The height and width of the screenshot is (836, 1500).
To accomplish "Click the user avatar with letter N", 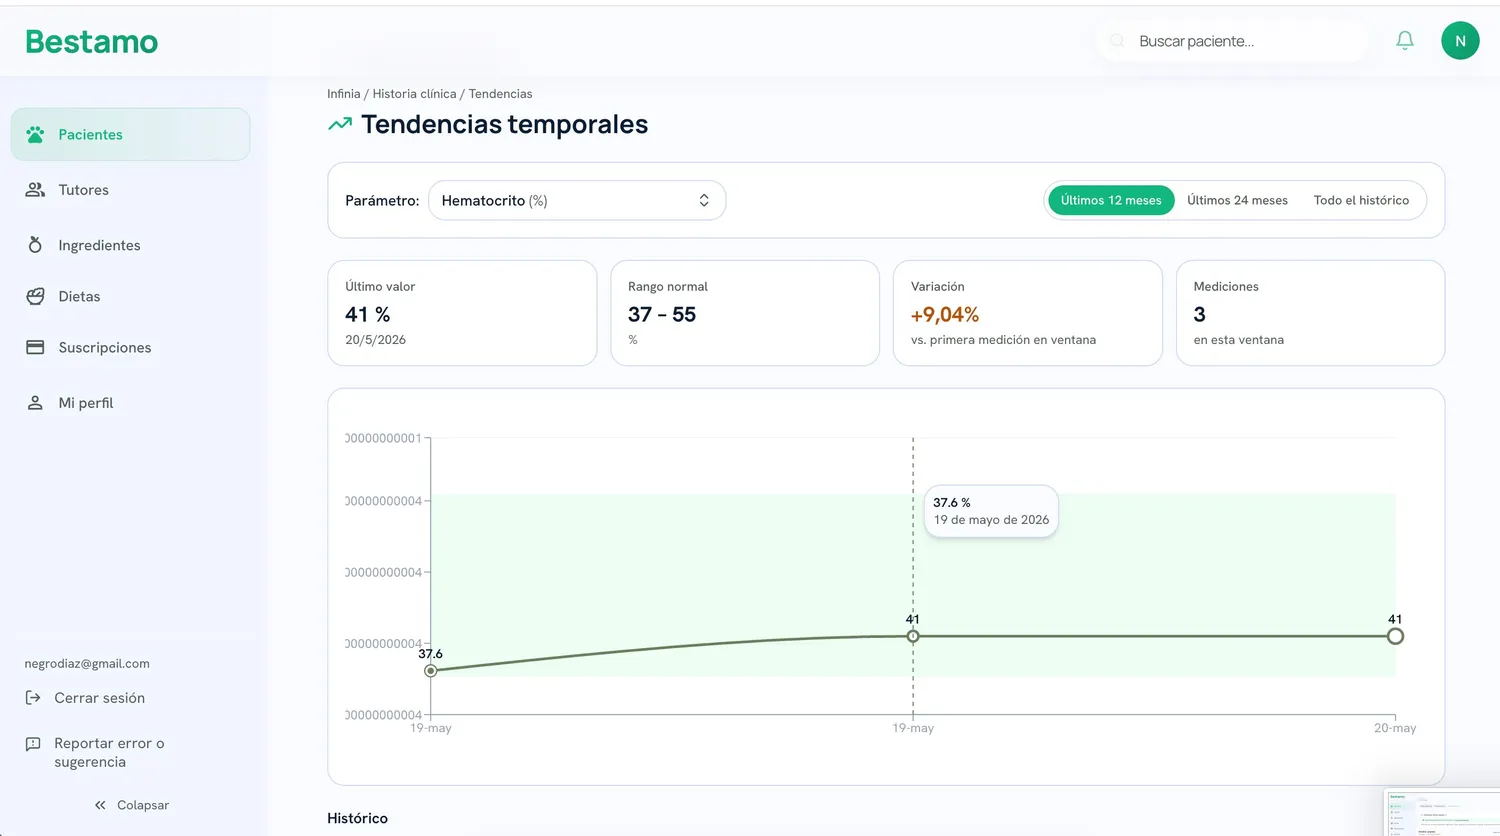I will [x=1460, y=41].
